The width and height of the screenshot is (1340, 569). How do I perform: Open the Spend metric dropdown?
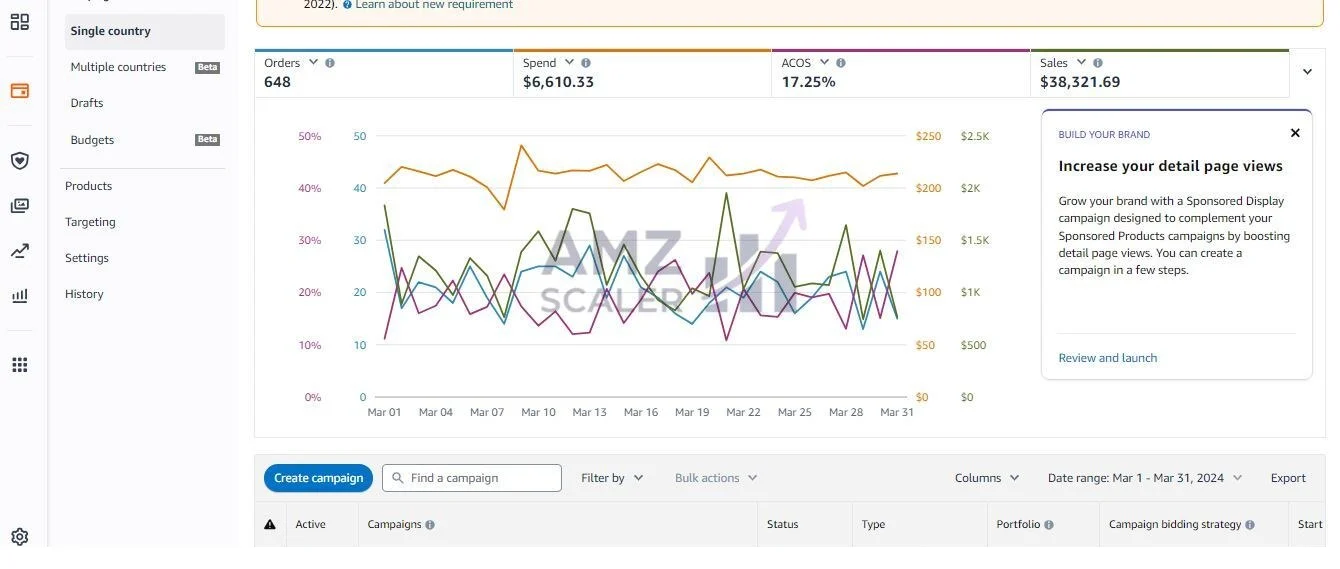point(569,62)
